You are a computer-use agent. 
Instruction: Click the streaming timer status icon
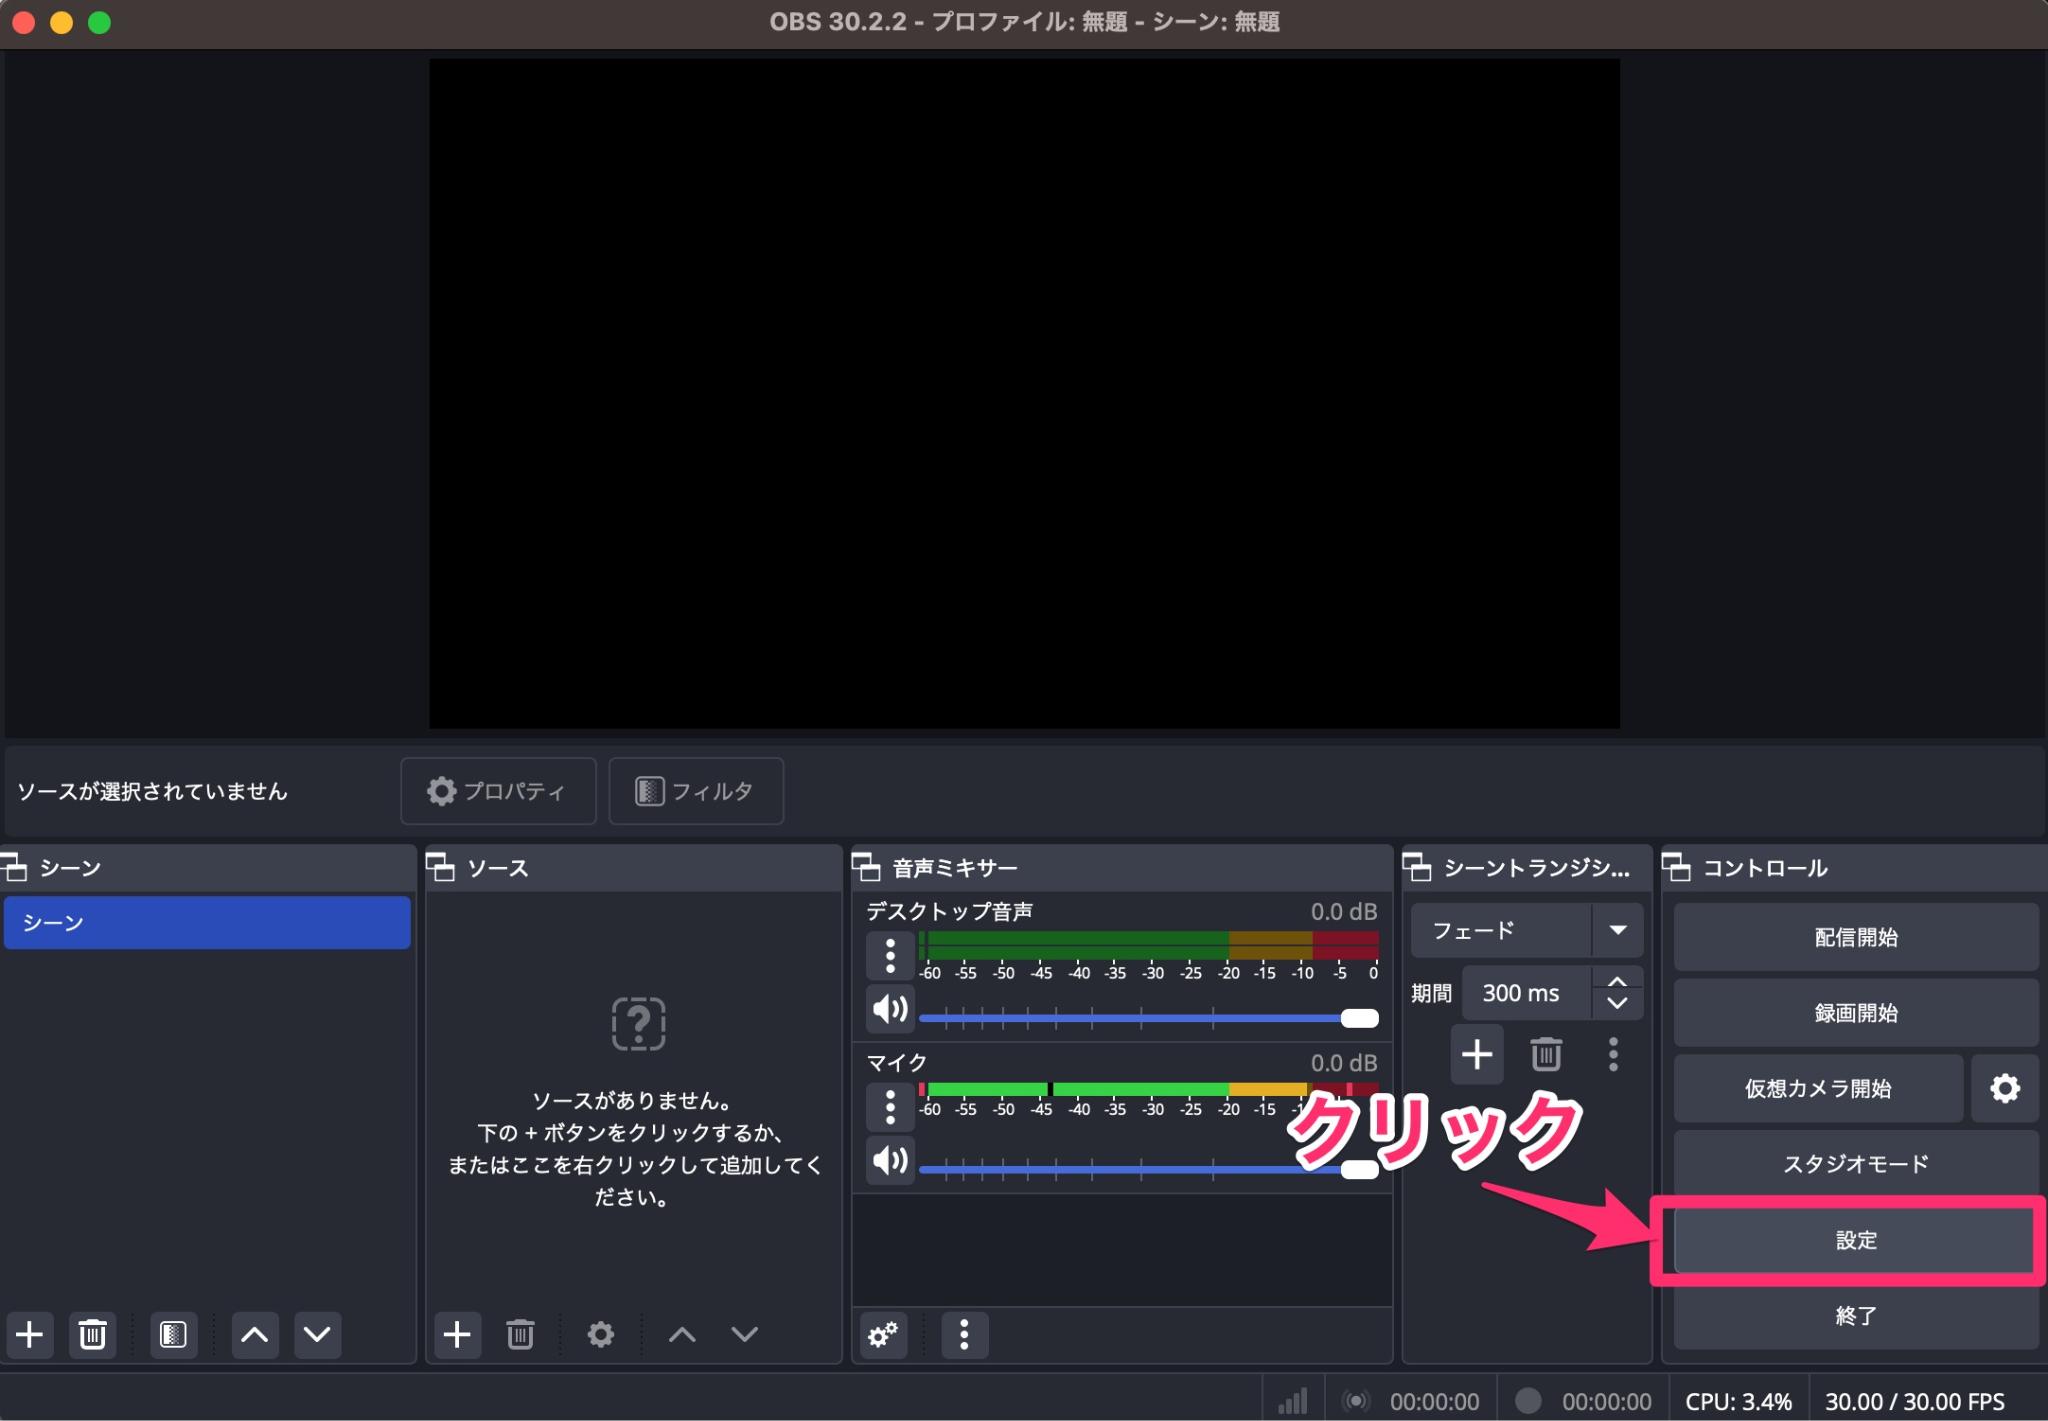coord(1355,1401)
